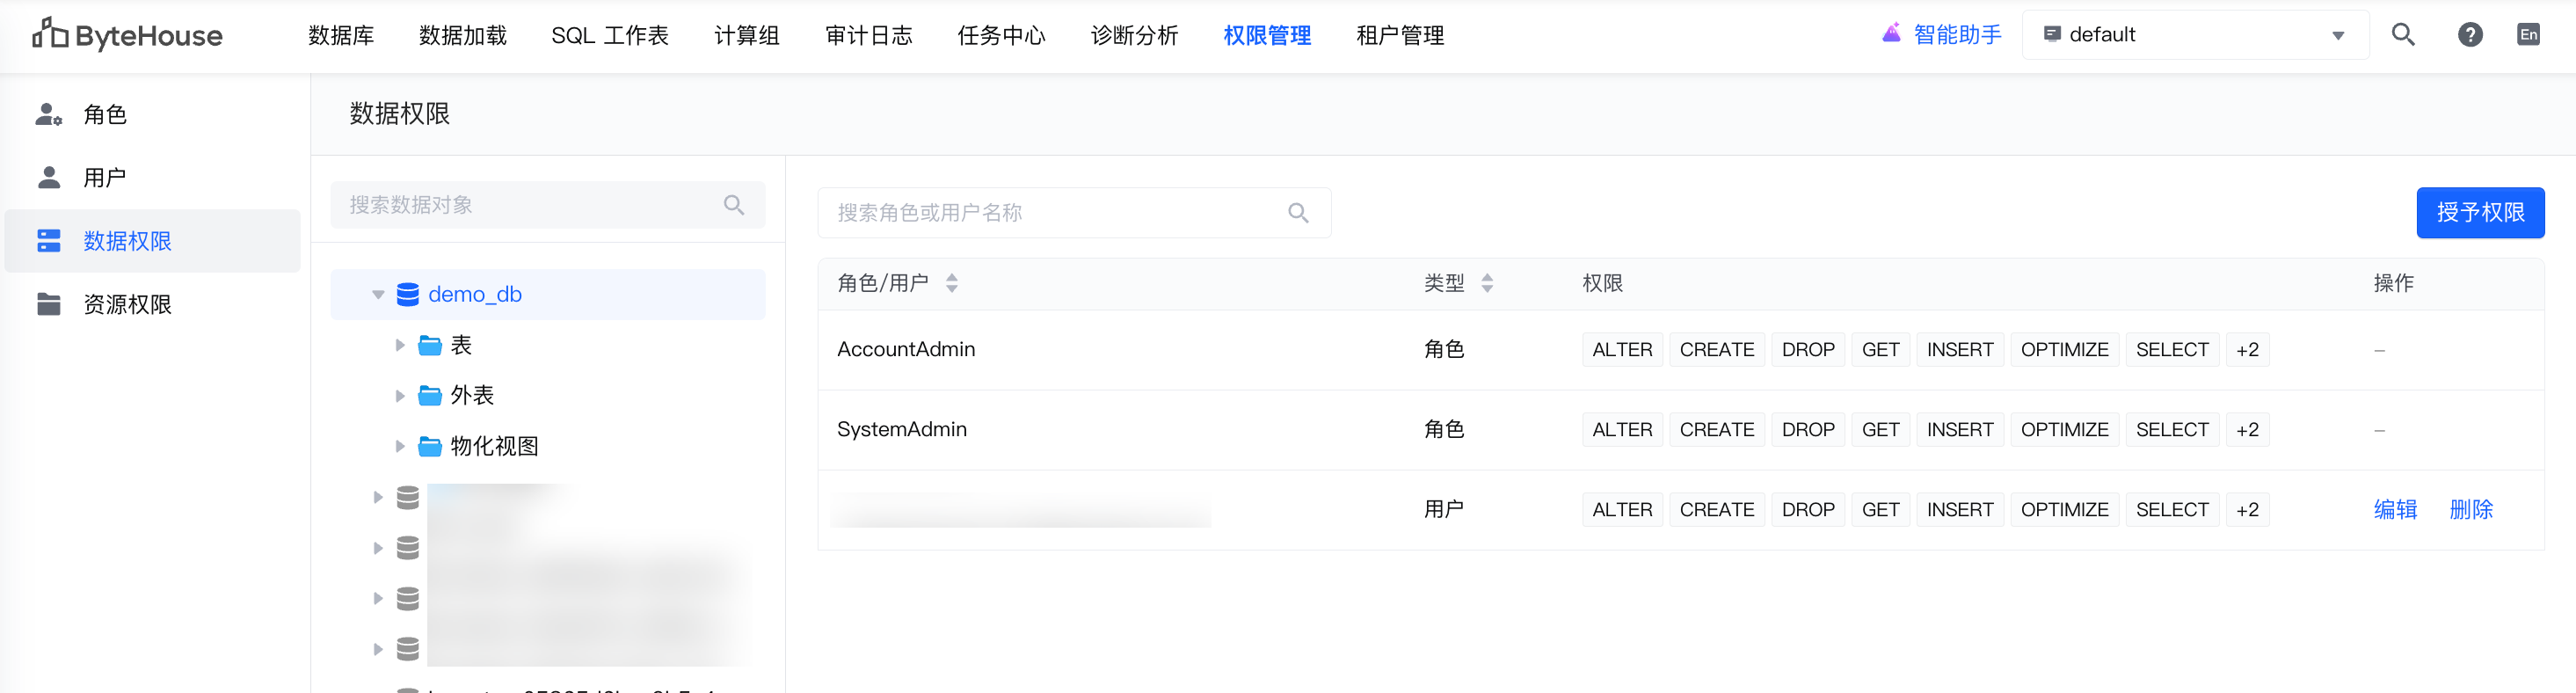
Task: Open the 智能助手 AI assistant
Action: [x=1941, y=35]
